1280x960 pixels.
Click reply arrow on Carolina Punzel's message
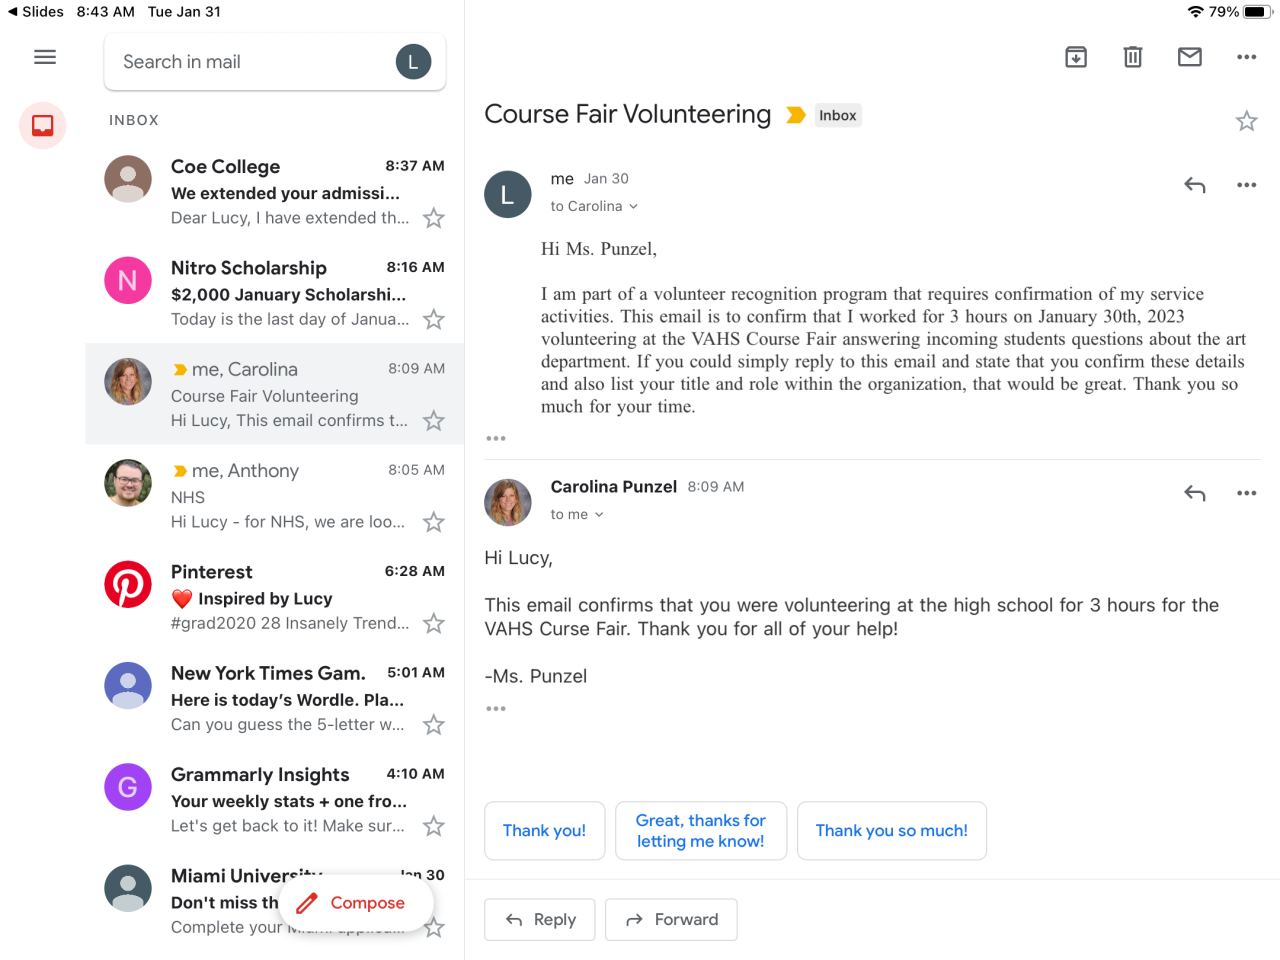click(1195, 493)
